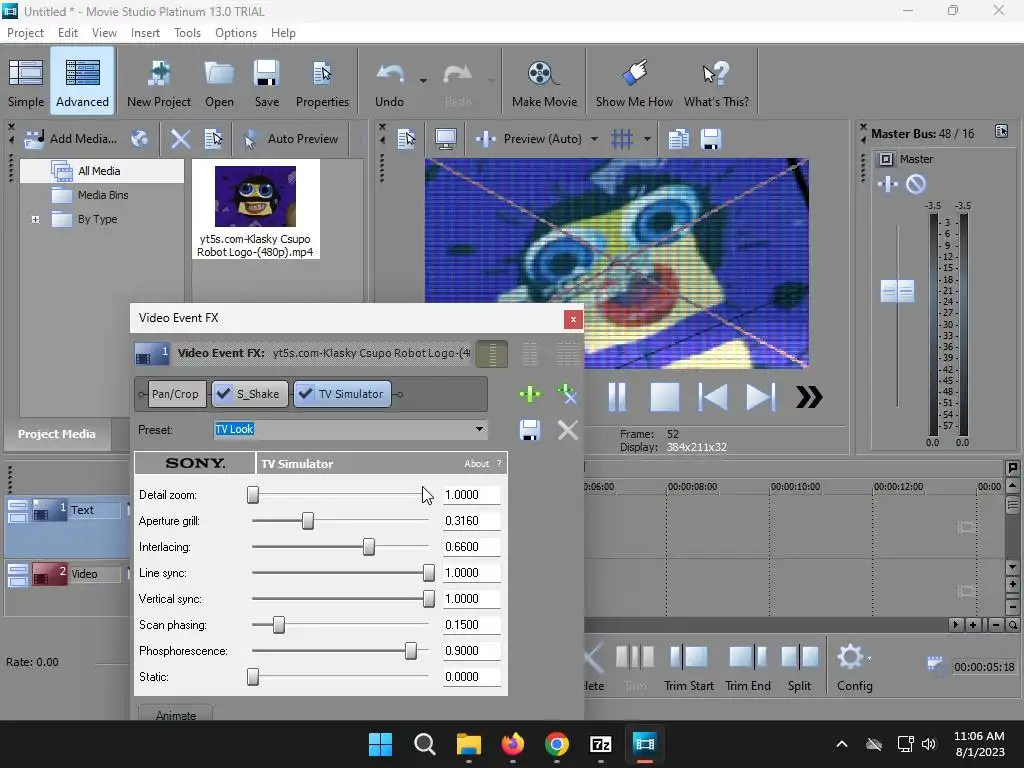Select the Project Media tab

(57, 434)
